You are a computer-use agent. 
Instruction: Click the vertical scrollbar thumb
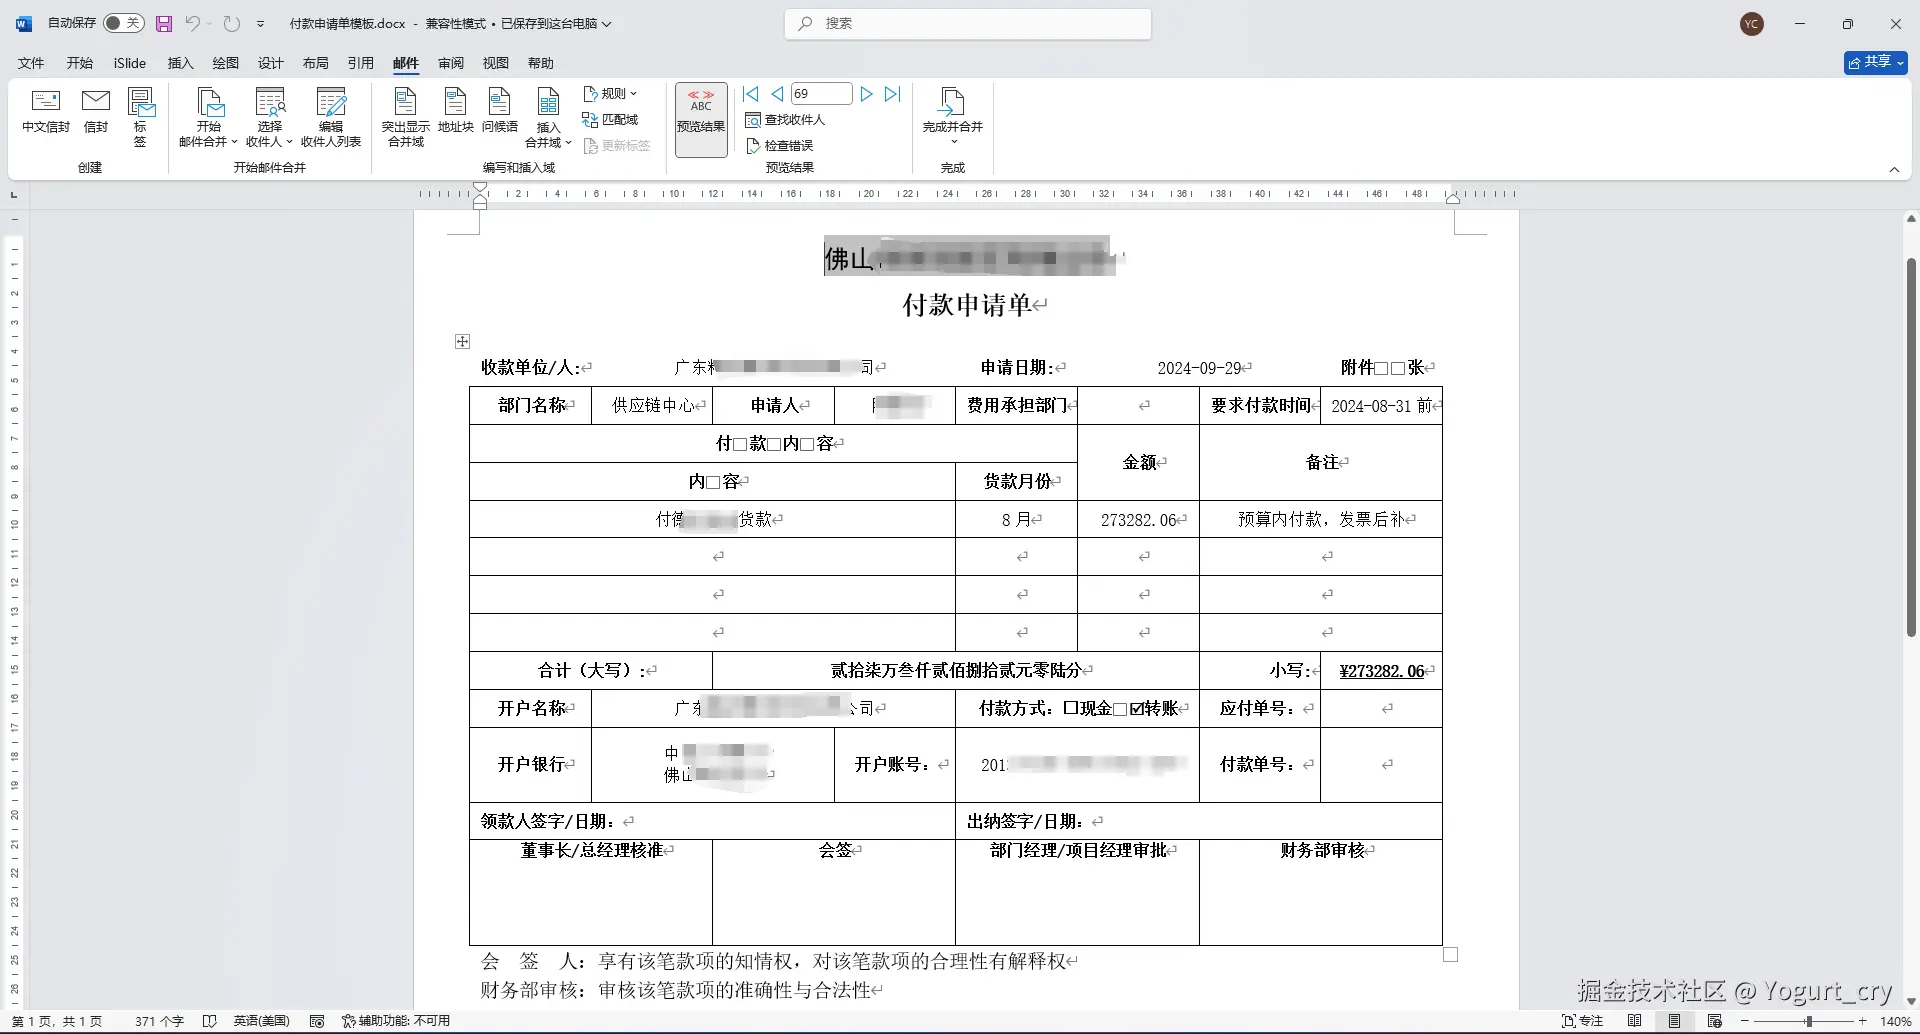point(1911,447)
